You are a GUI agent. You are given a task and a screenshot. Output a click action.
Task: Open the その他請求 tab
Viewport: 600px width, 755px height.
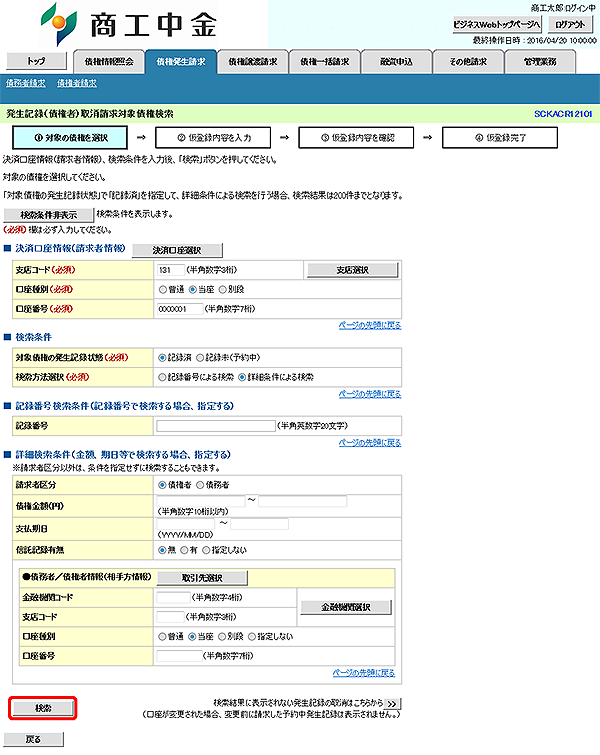468,62
